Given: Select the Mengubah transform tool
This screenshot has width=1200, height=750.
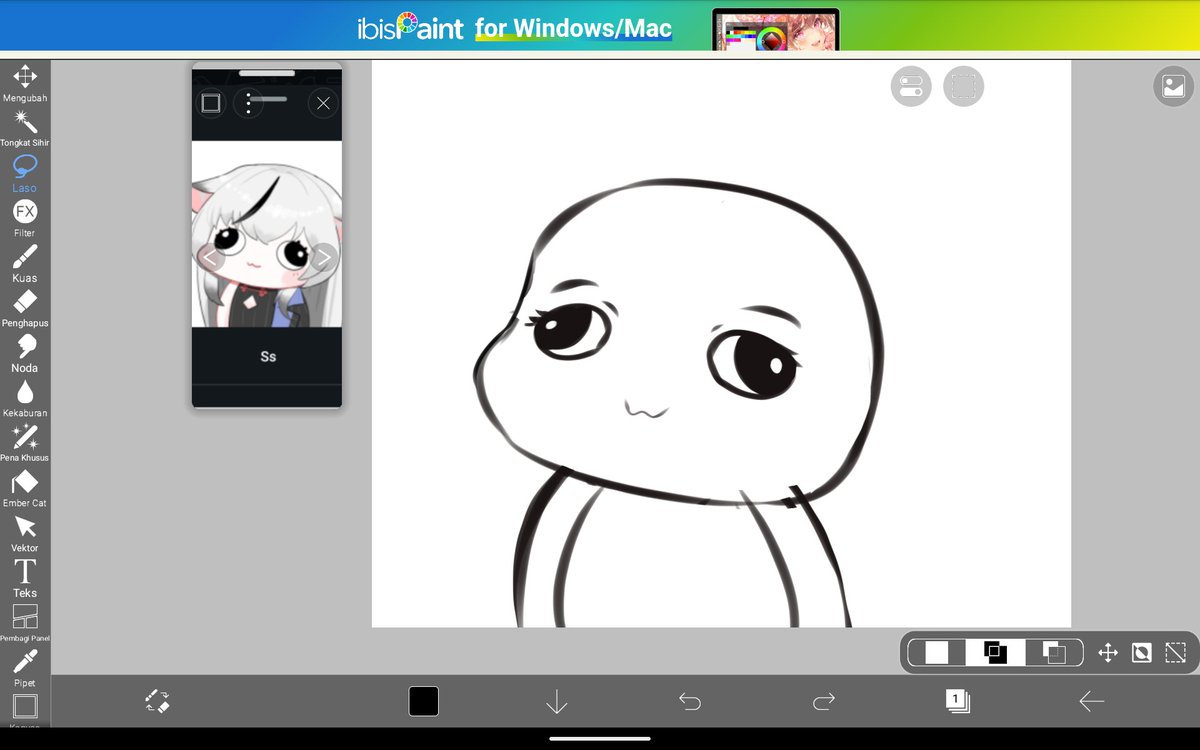Looking at the screenshot, I should [25, 83].
